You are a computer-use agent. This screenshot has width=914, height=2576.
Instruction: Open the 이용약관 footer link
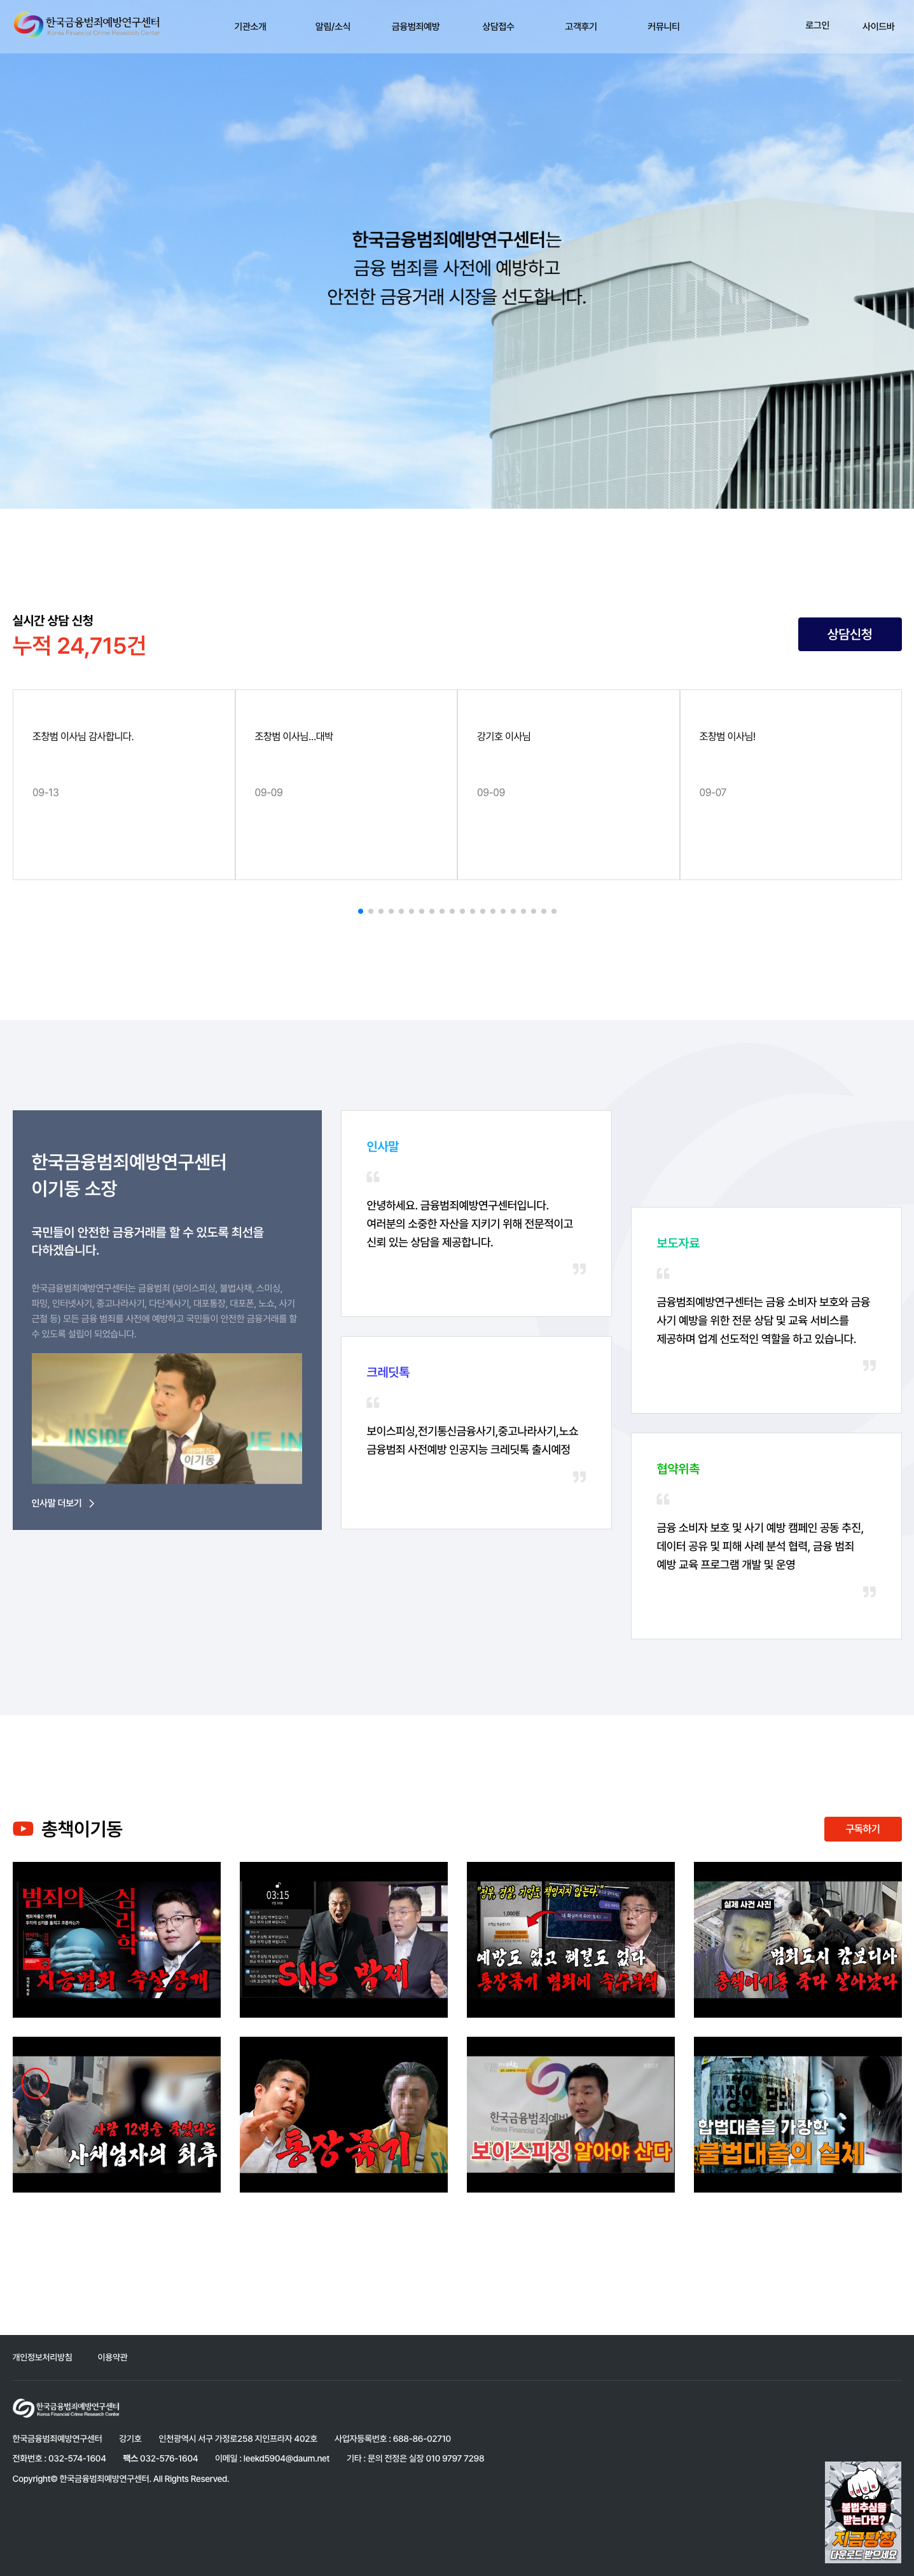click(x=112, y=2357)
